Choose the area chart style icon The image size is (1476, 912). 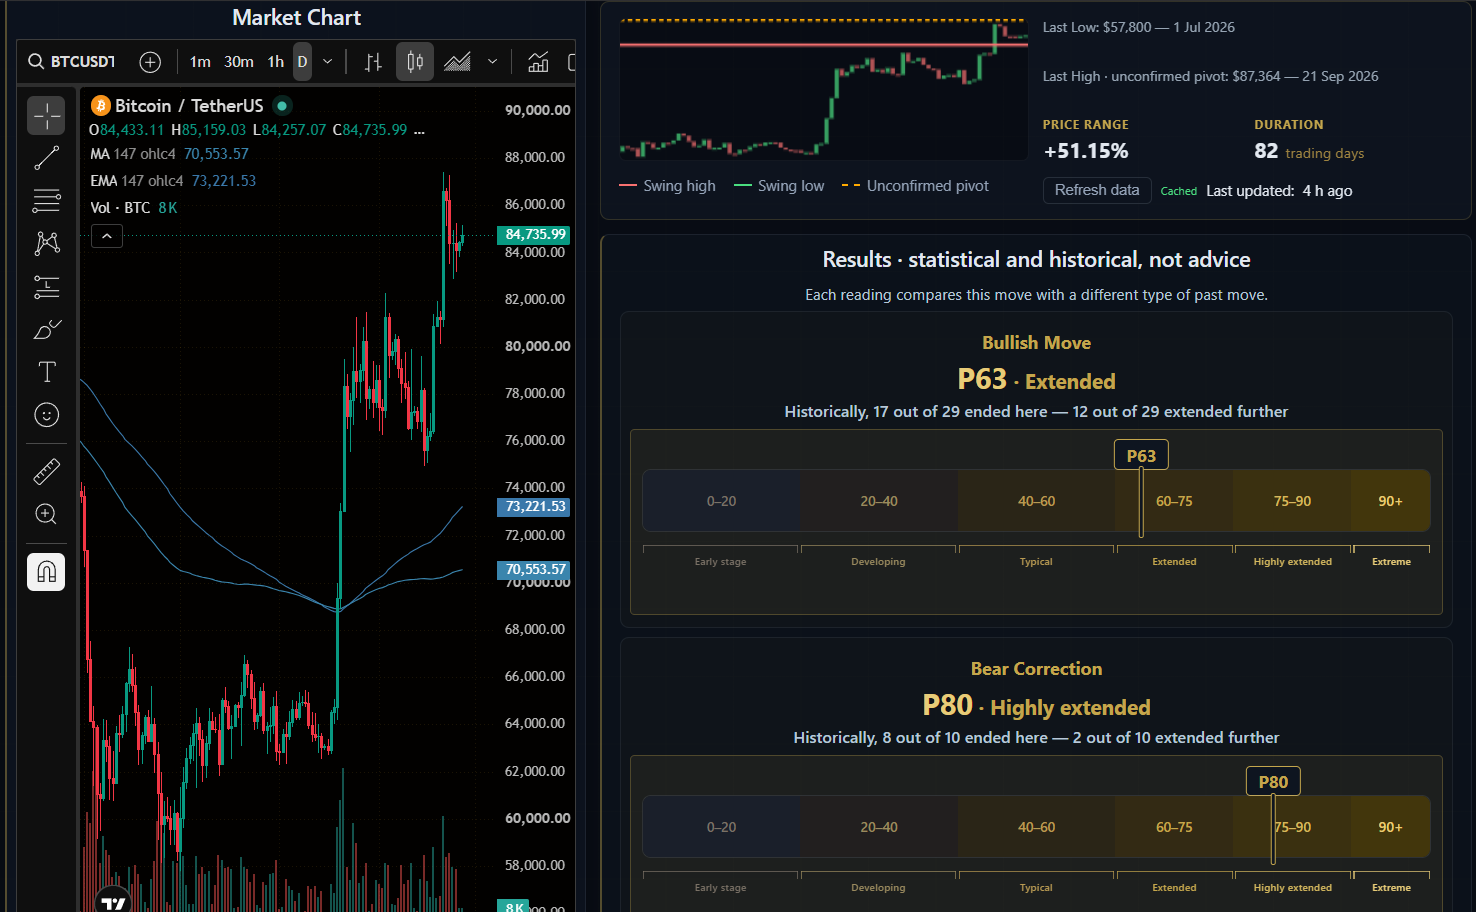coord(457,62)
